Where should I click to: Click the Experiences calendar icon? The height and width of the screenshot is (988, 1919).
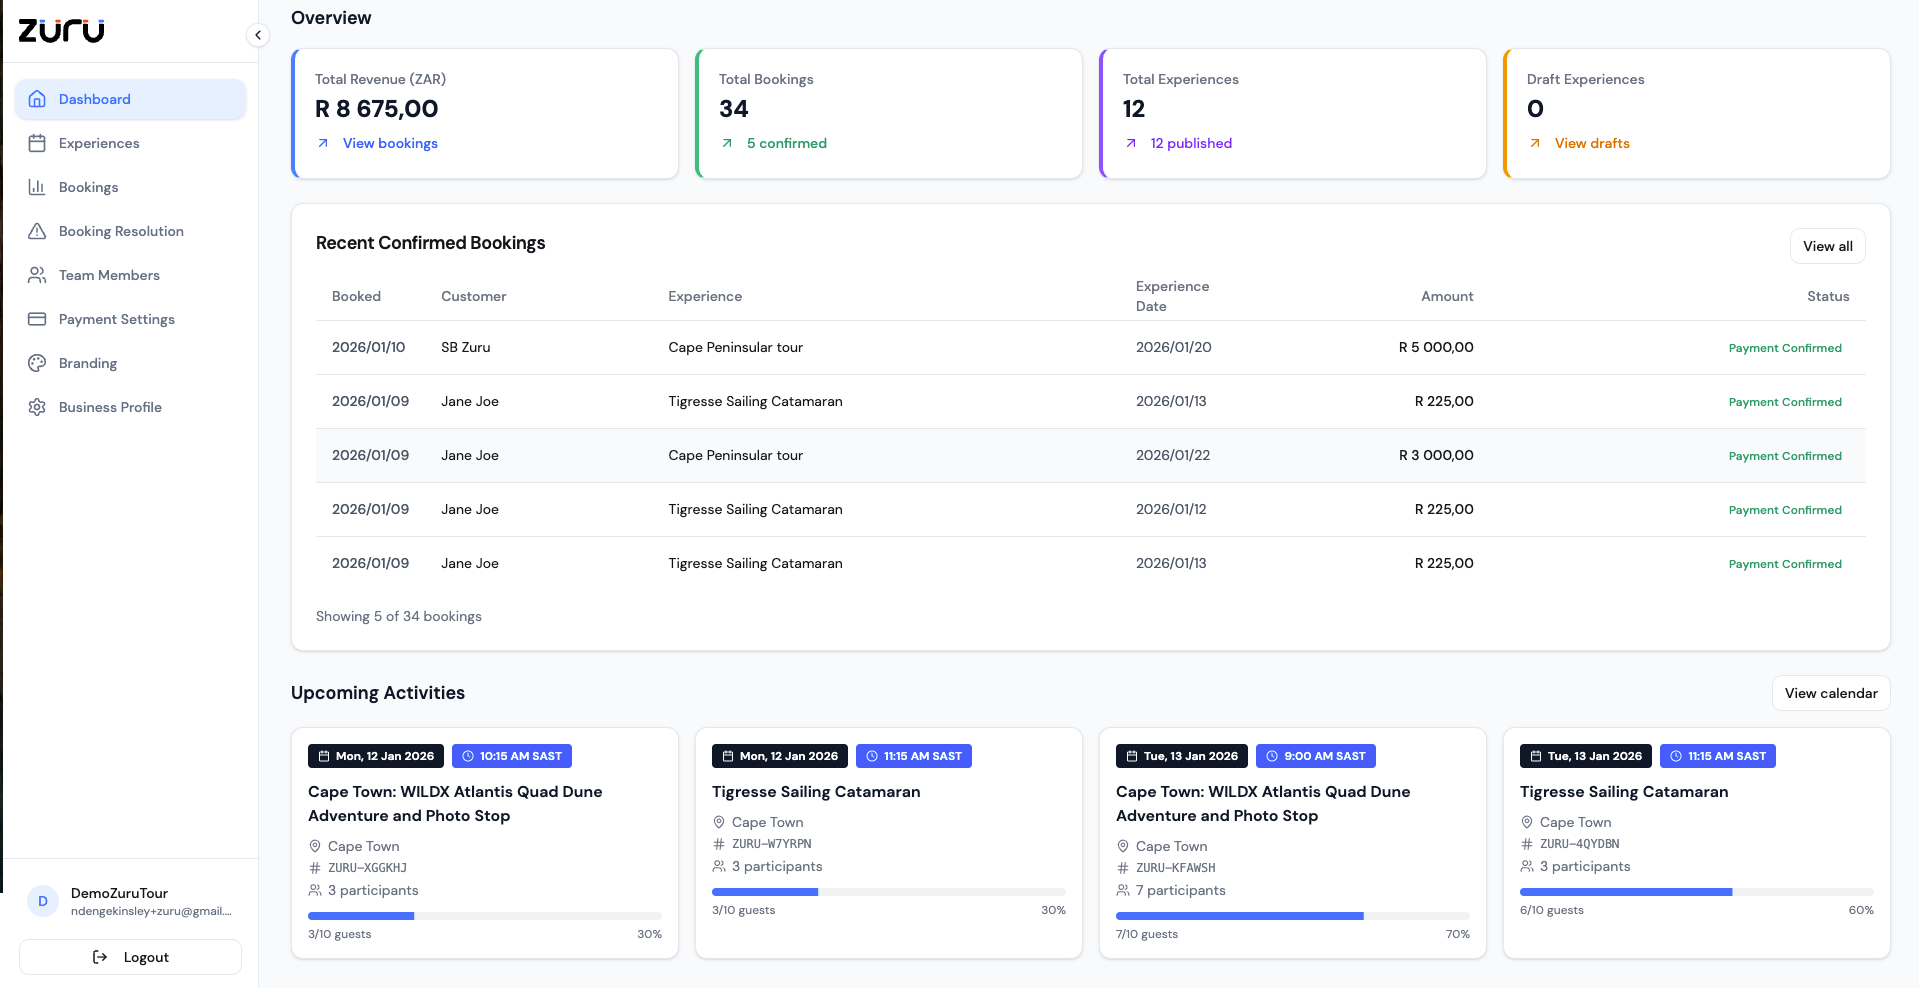(x=37, y=143)
